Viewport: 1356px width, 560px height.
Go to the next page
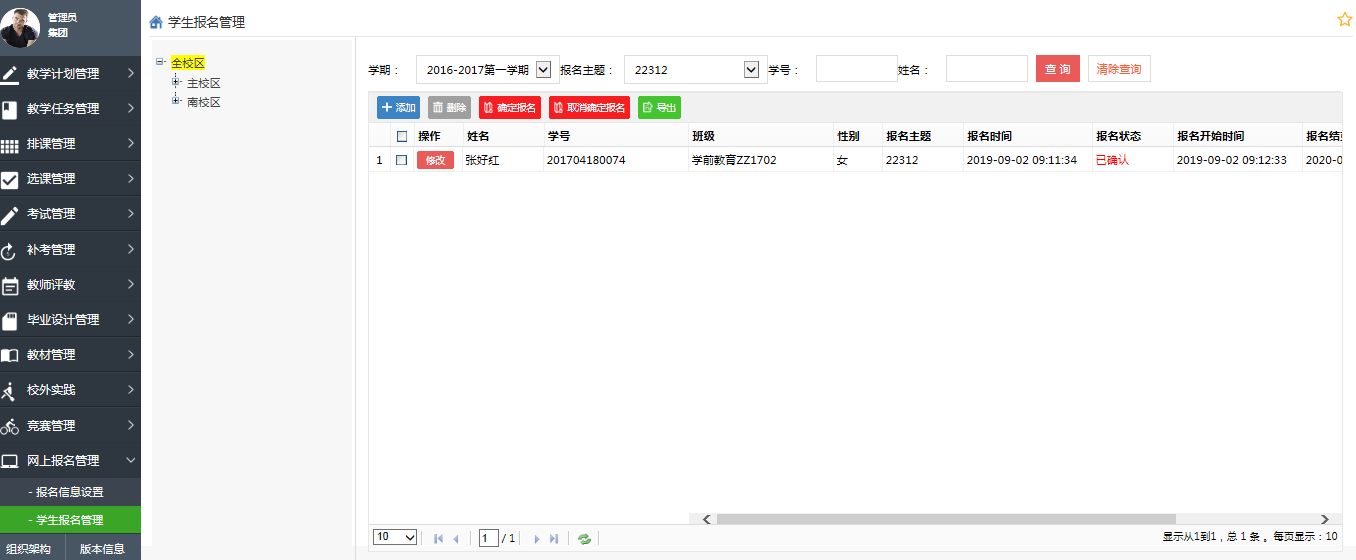537,538
